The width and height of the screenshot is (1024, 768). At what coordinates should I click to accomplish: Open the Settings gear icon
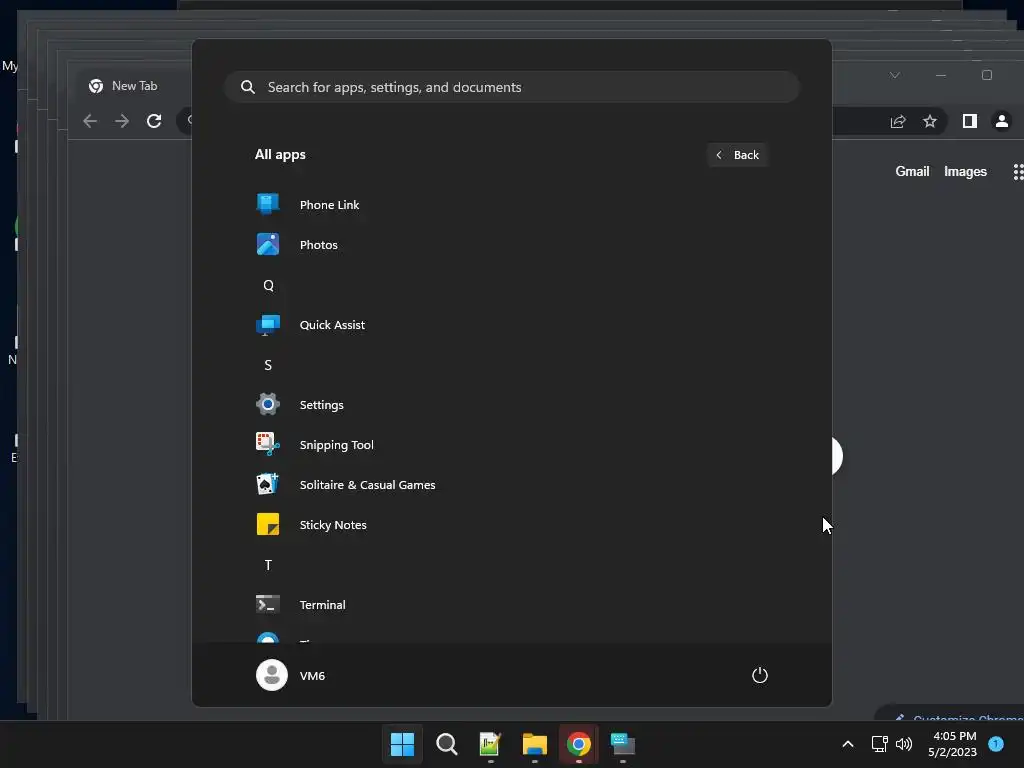[x=268, y=404]
